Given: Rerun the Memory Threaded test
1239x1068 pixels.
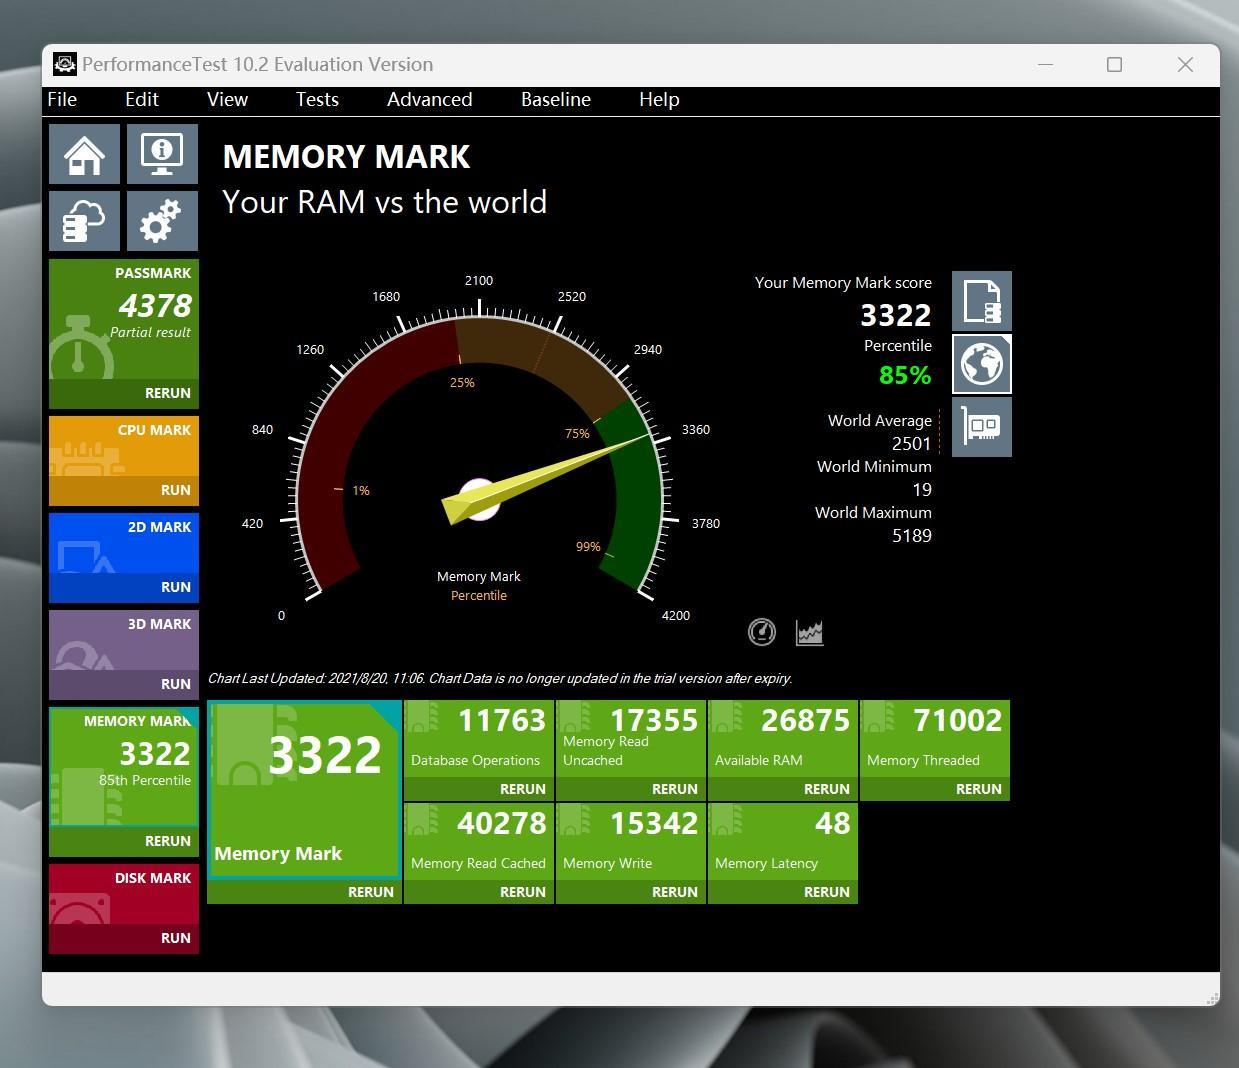Looking at the screenshot, I should coord(935,789).
